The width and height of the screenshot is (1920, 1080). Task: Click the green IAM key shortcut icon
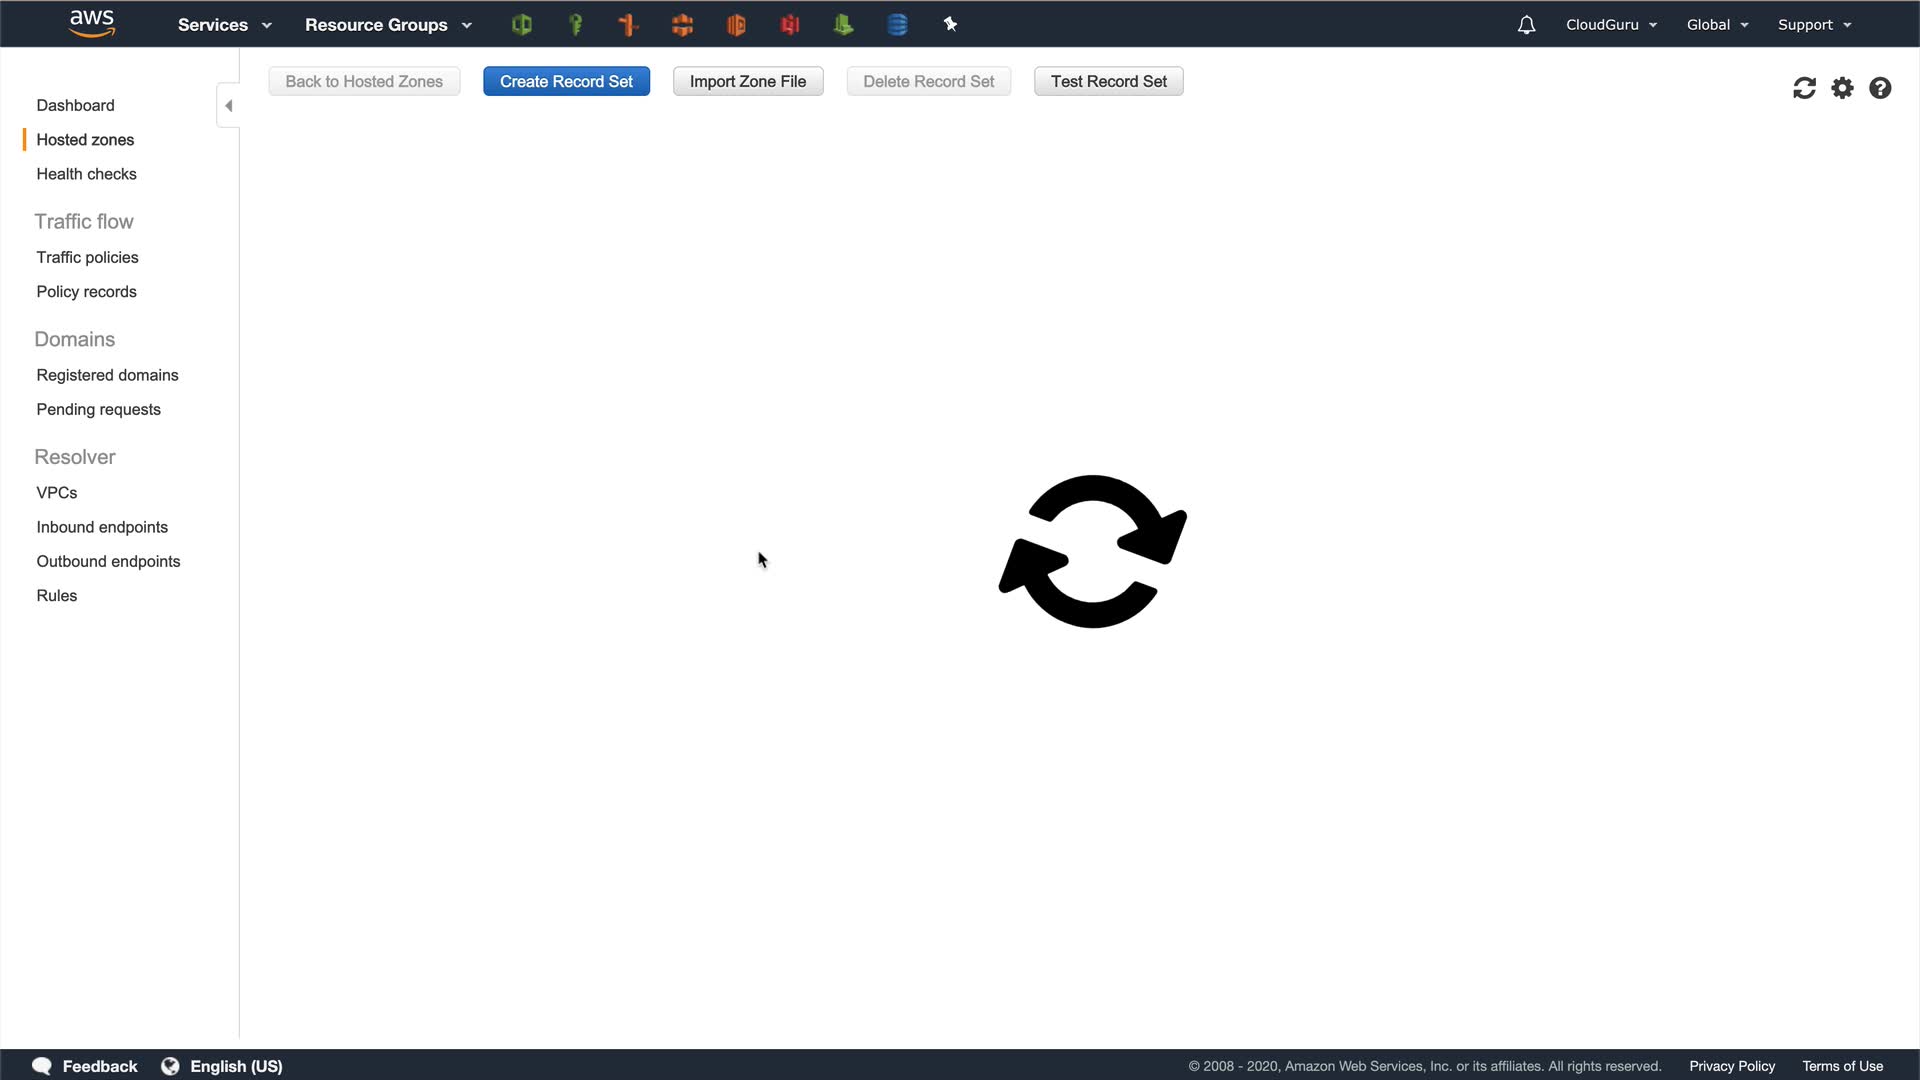(x=575, y=25)
